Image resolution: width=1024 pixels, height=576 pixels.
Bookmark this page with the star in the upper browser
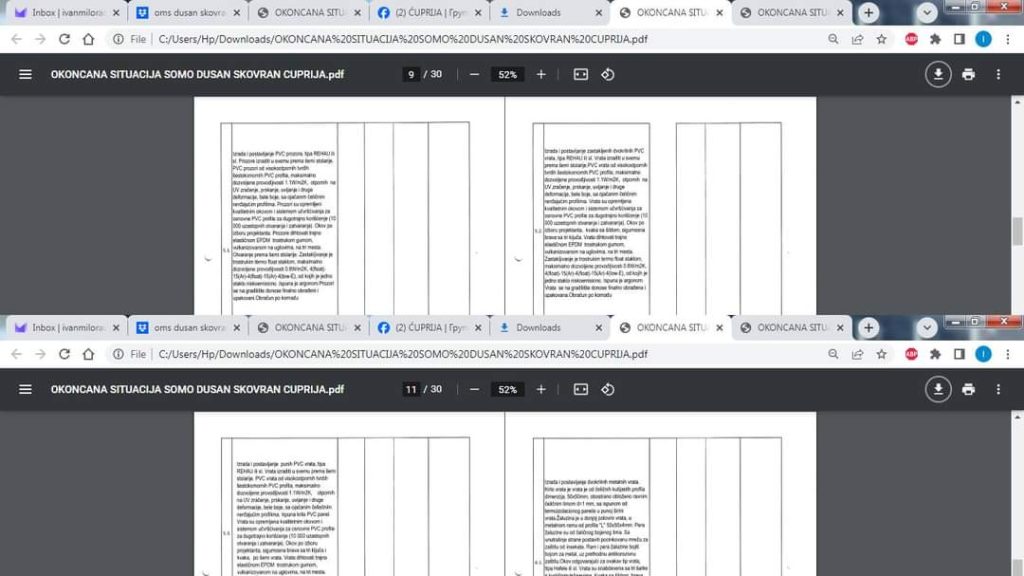(x=881, y=39)
